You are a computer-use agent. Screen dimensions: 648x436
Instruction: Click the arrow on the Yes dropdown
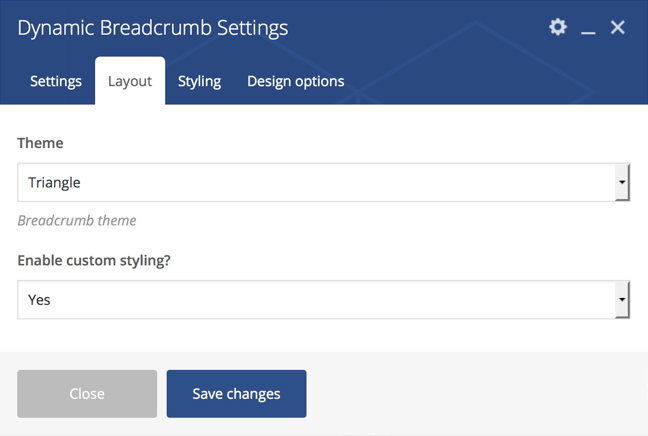click(622, 300)
